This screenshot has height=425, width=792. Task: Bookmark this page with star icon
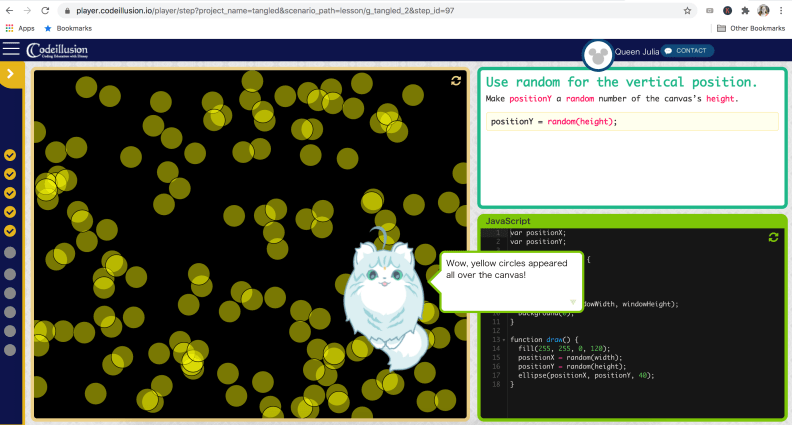point(687,11)
